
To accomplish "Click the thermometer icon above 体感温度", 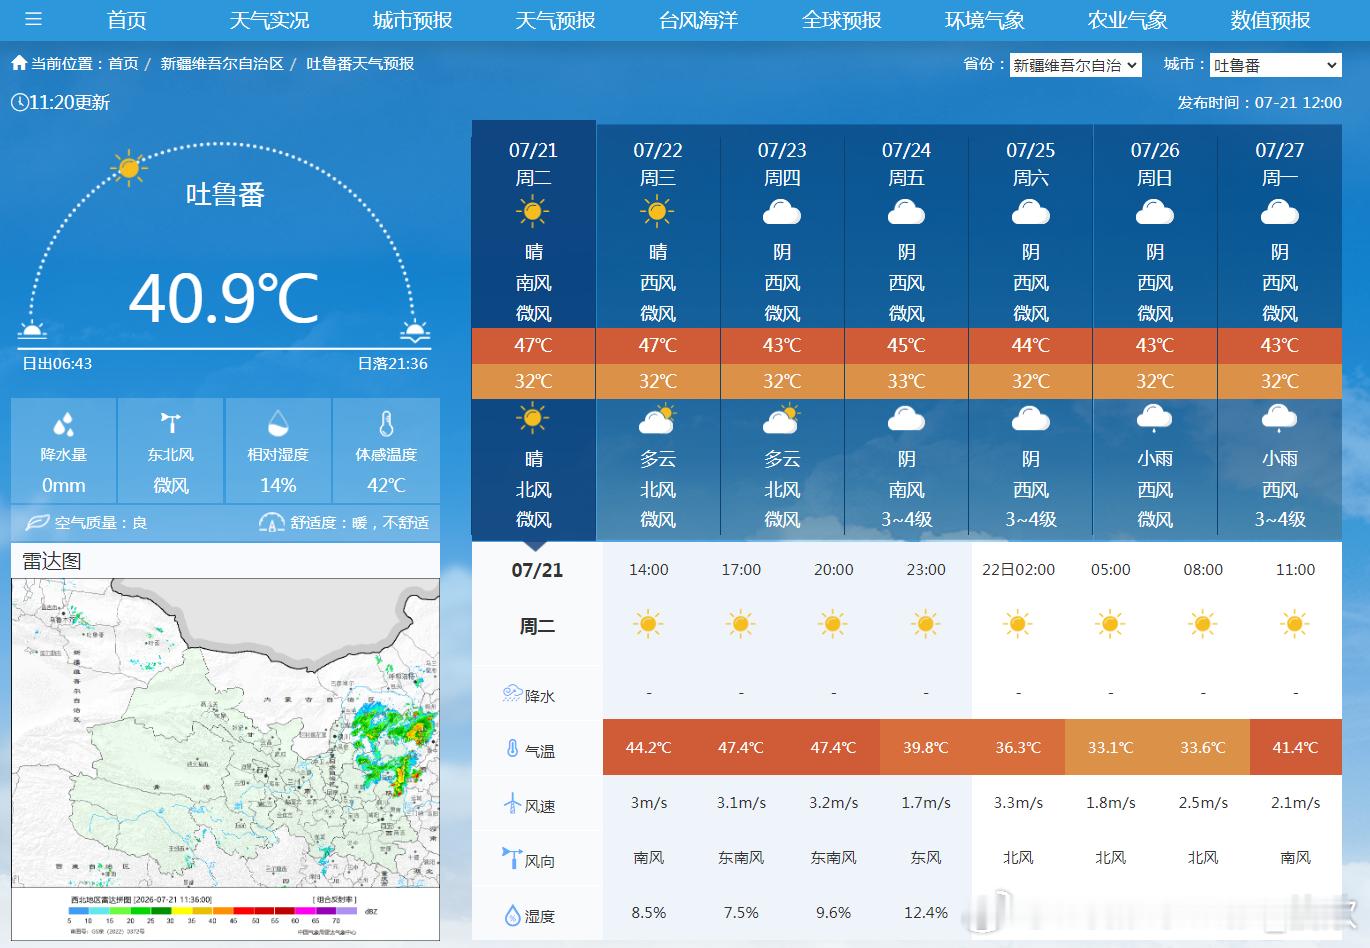I will (x=386, y=424).
